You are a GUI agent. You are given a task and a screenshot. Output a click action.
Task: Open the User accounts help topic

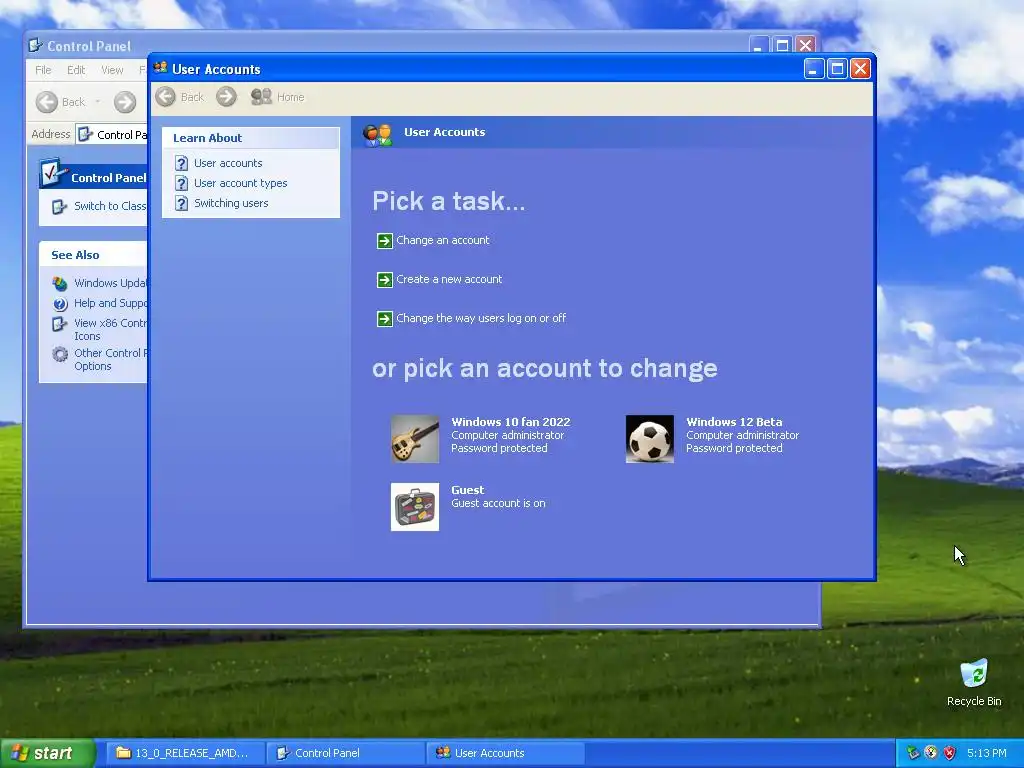pos(228,163)
